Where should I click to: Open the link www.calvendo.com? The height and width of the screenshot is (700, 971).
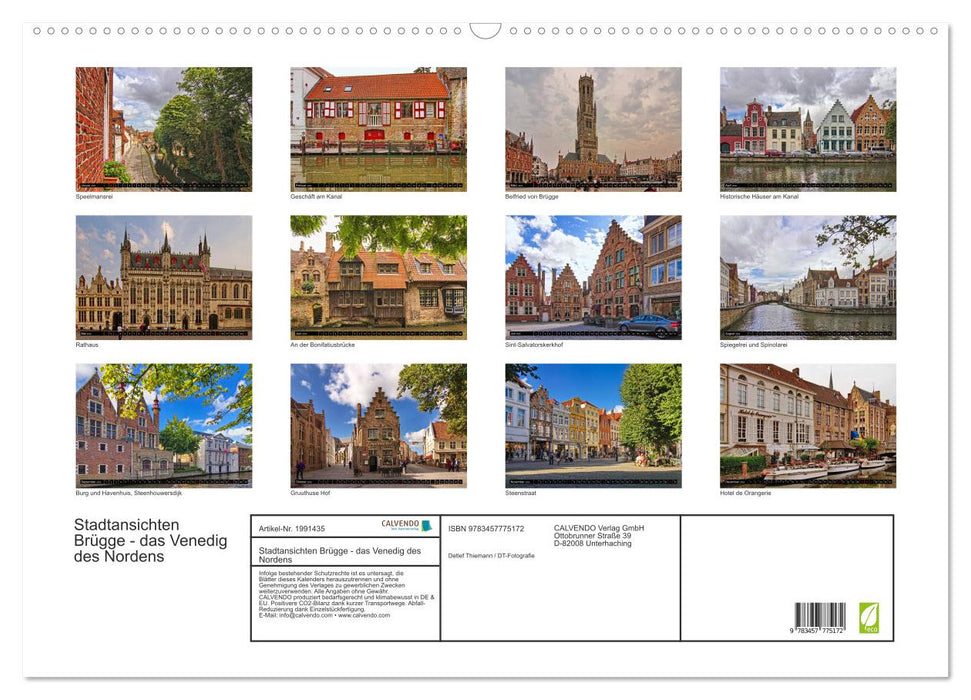(366, 617)
